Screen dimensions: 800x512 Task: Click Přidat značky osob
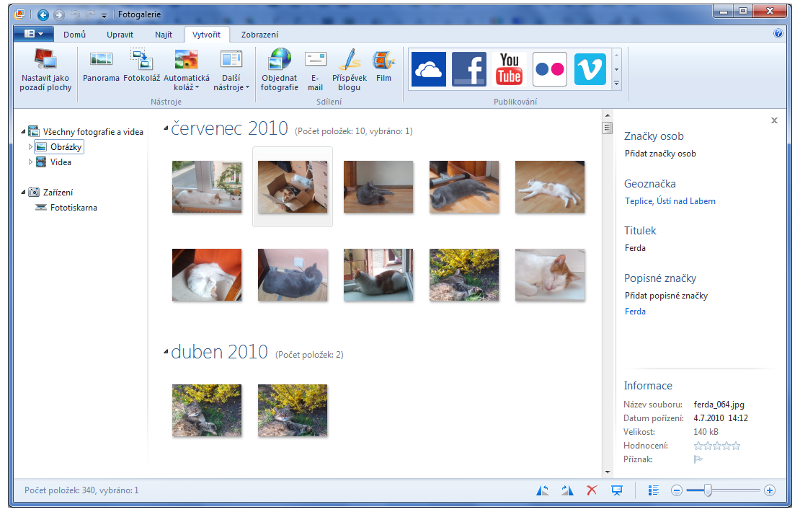click(x=660, y=153)
